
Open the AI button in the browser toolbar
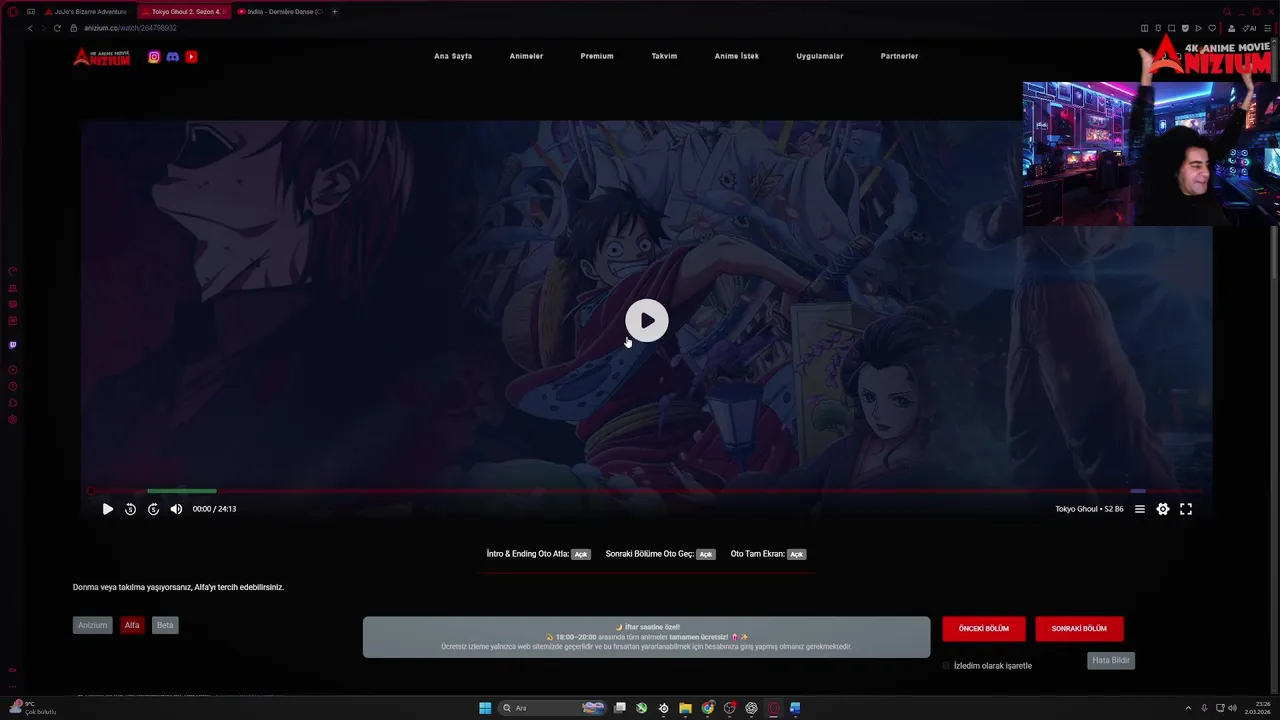1249,28
